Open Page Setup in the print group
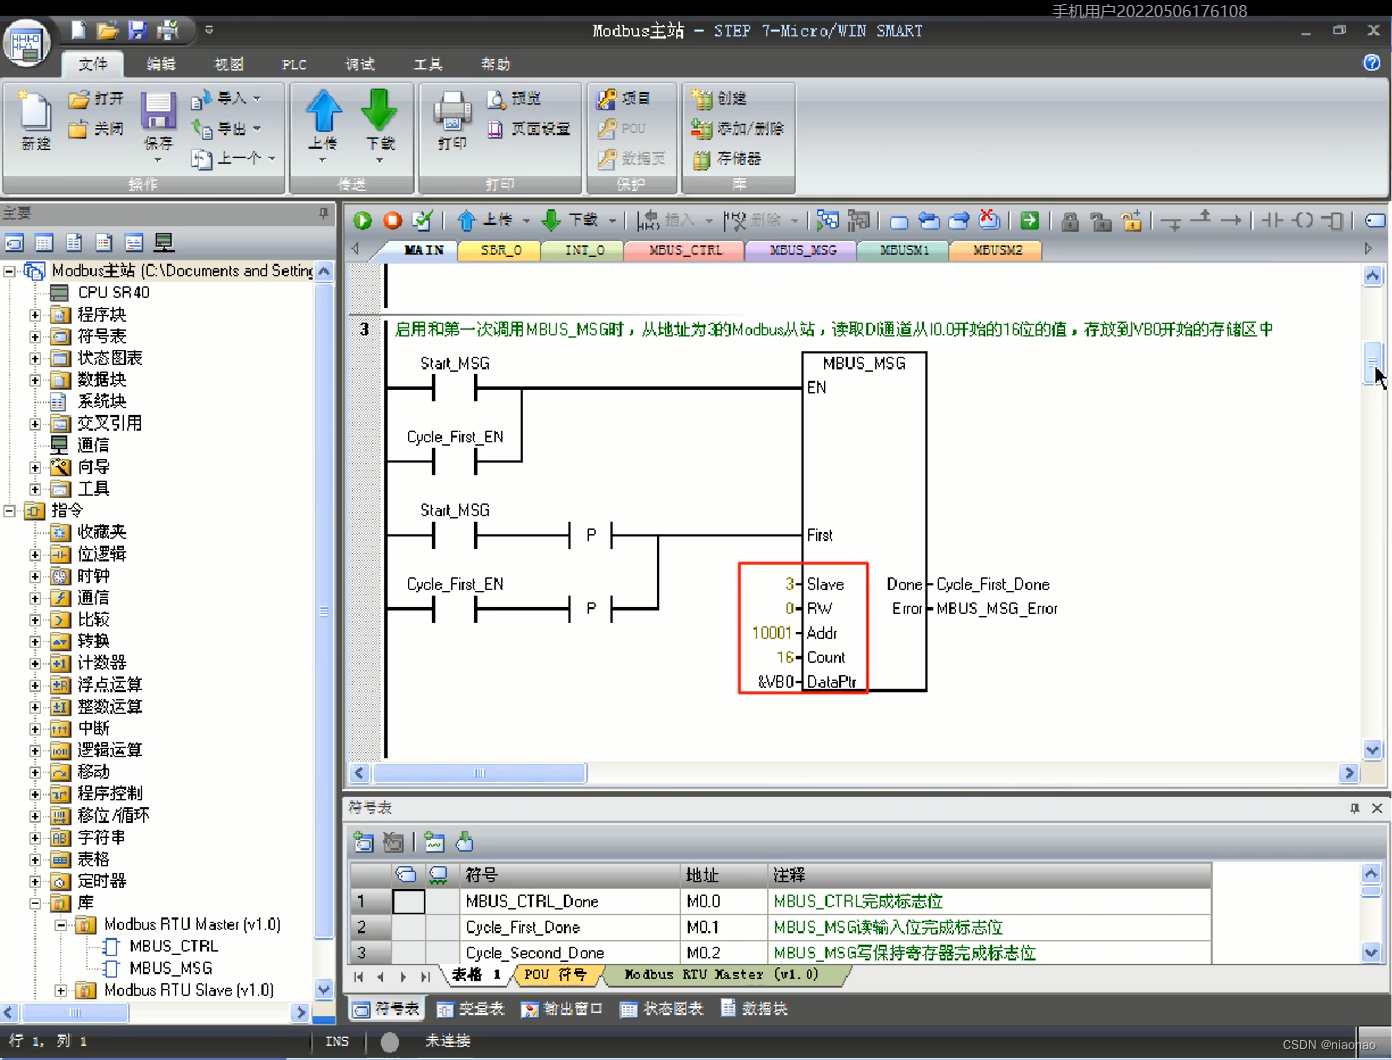This screenshot has height=1060, width=1392. tap(529, 129)
